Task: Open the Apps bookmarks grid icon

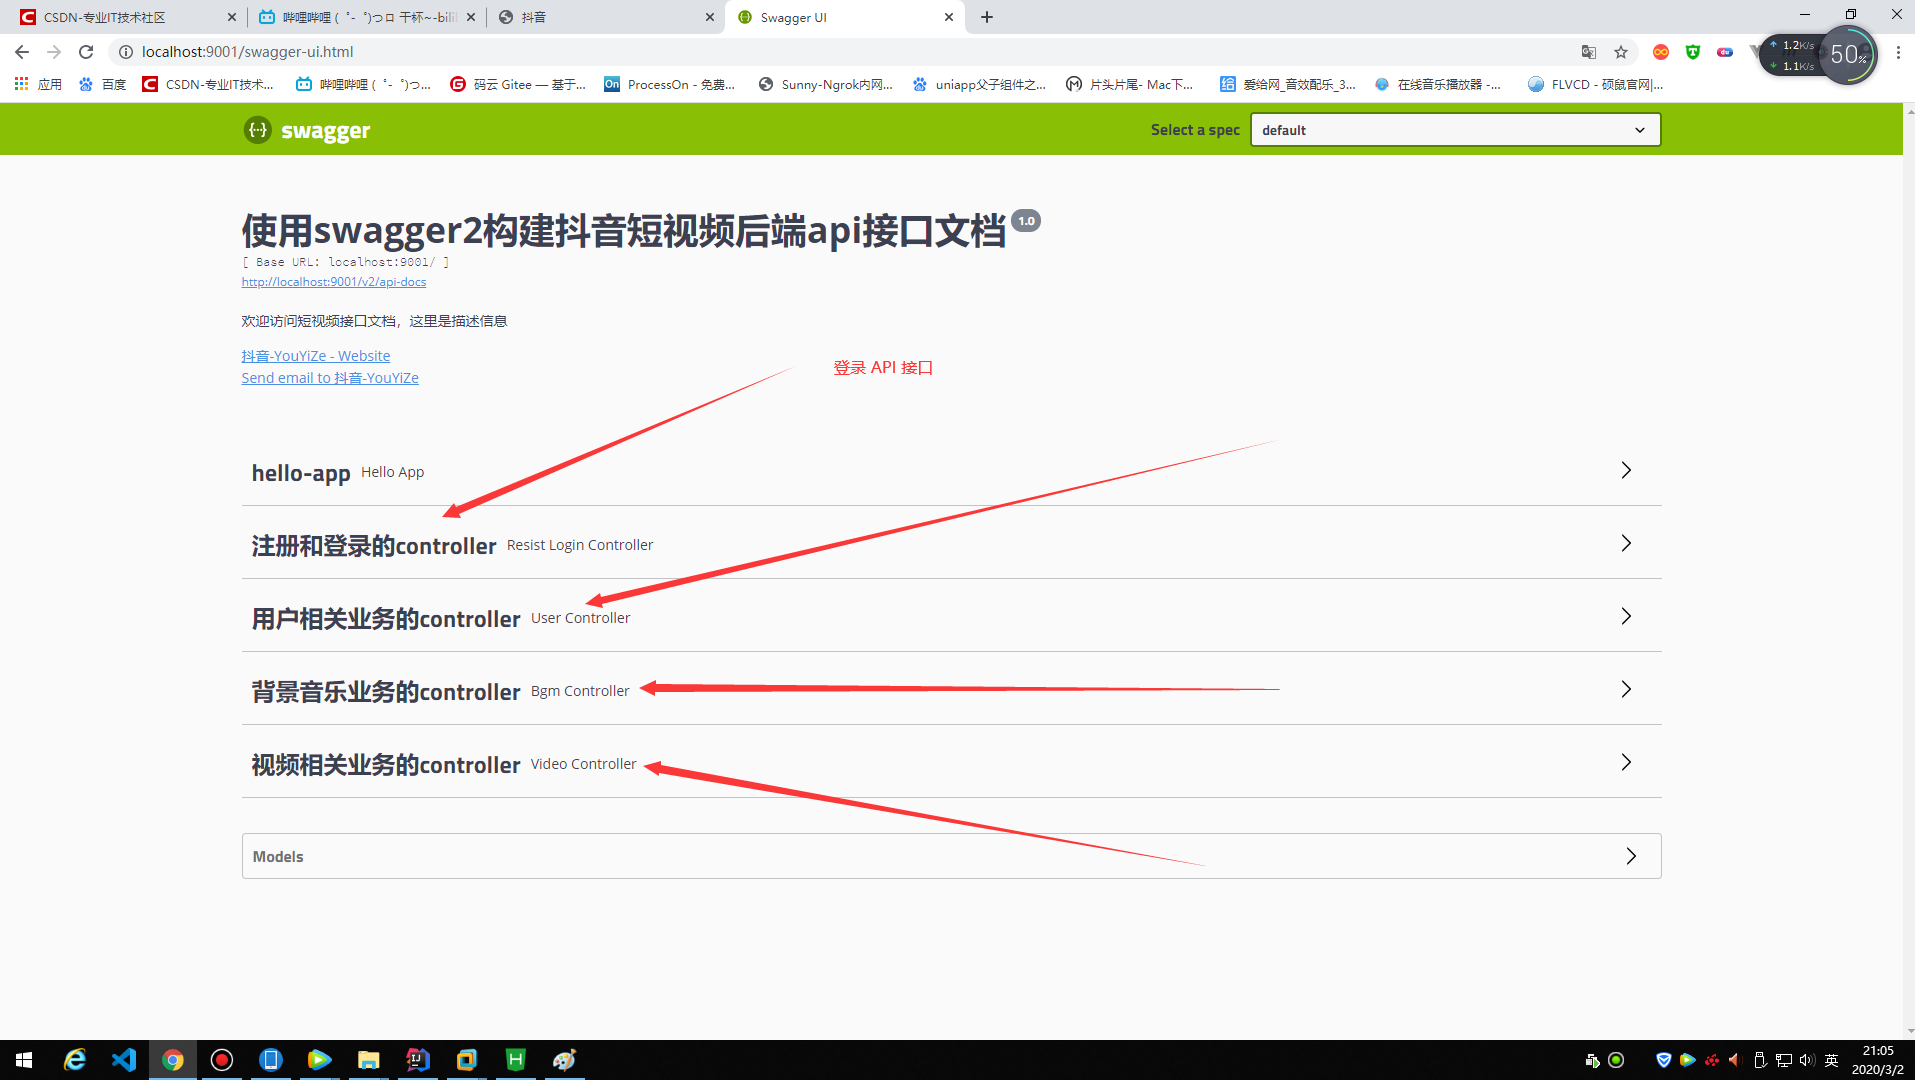Action: coord(21,84)
